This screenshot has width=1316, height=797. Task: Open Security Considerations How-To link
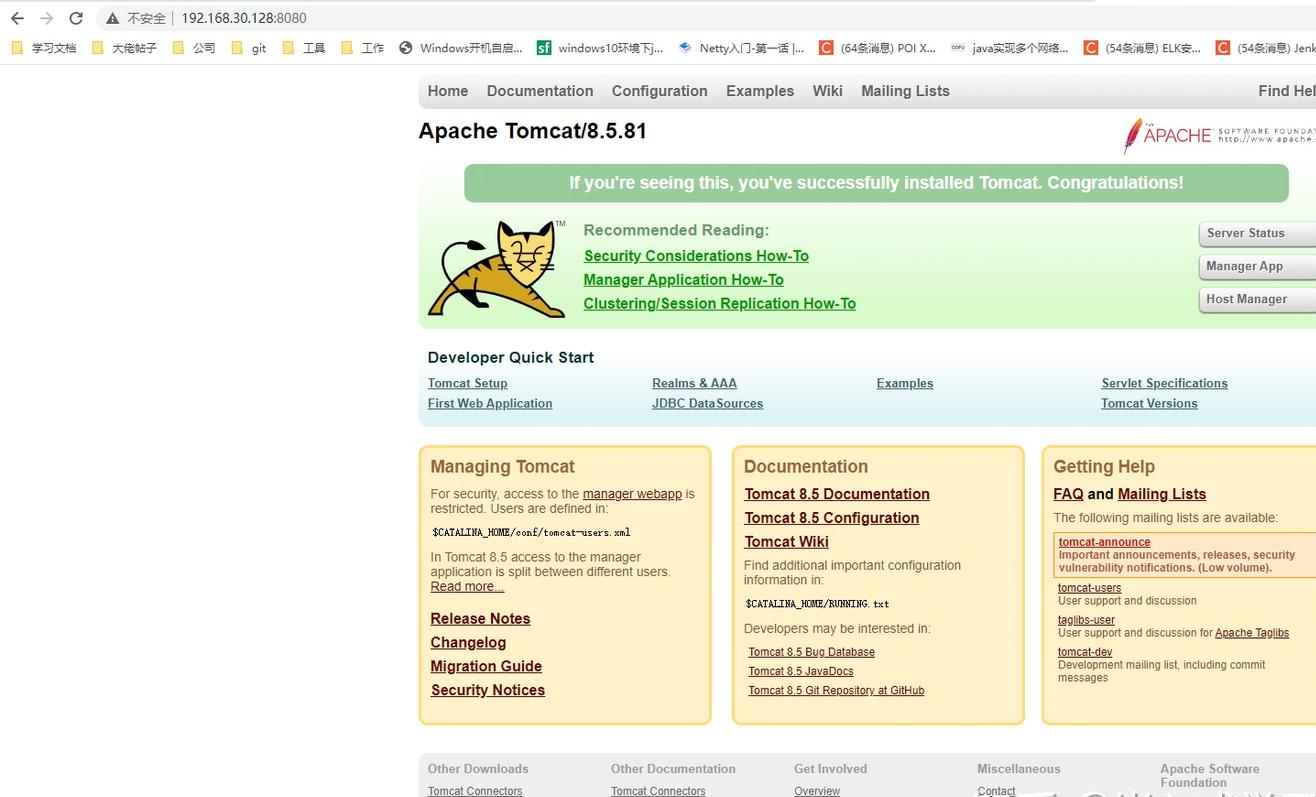pyautogui.click(x=696, y=256)
